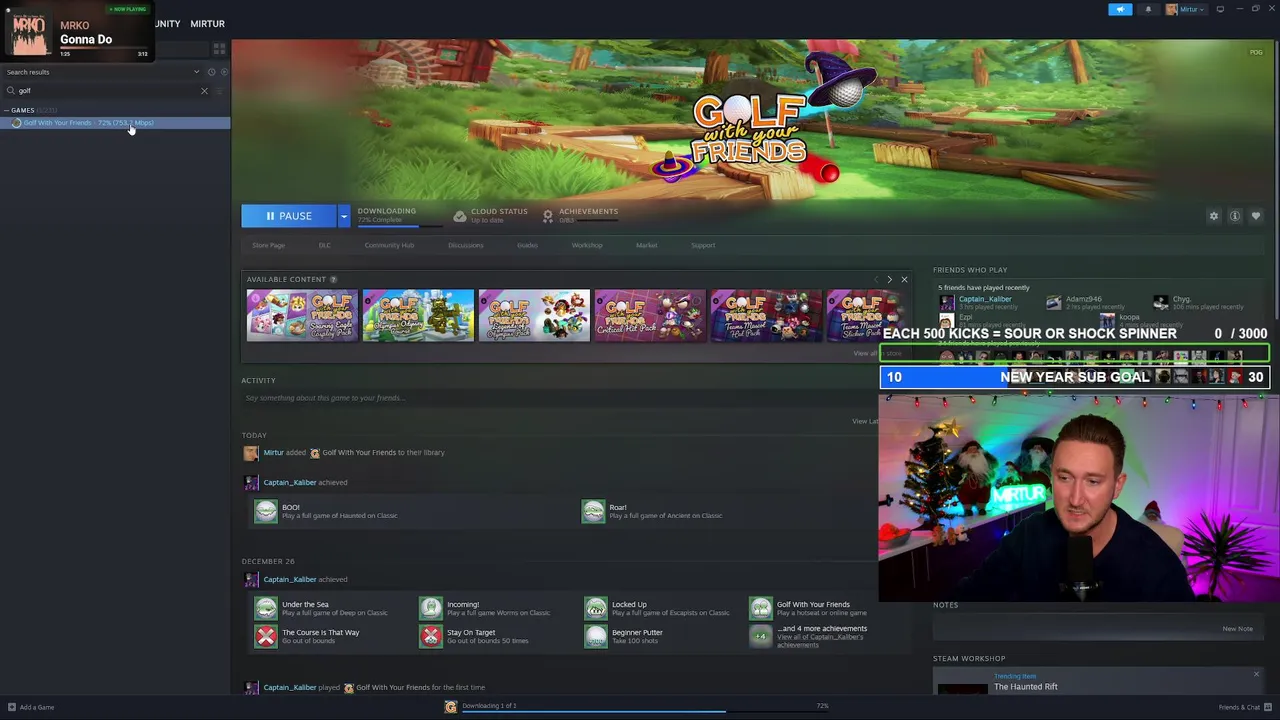
Task: Dismiss the Steam Workshop trending item
Action: click(1256, 675)
